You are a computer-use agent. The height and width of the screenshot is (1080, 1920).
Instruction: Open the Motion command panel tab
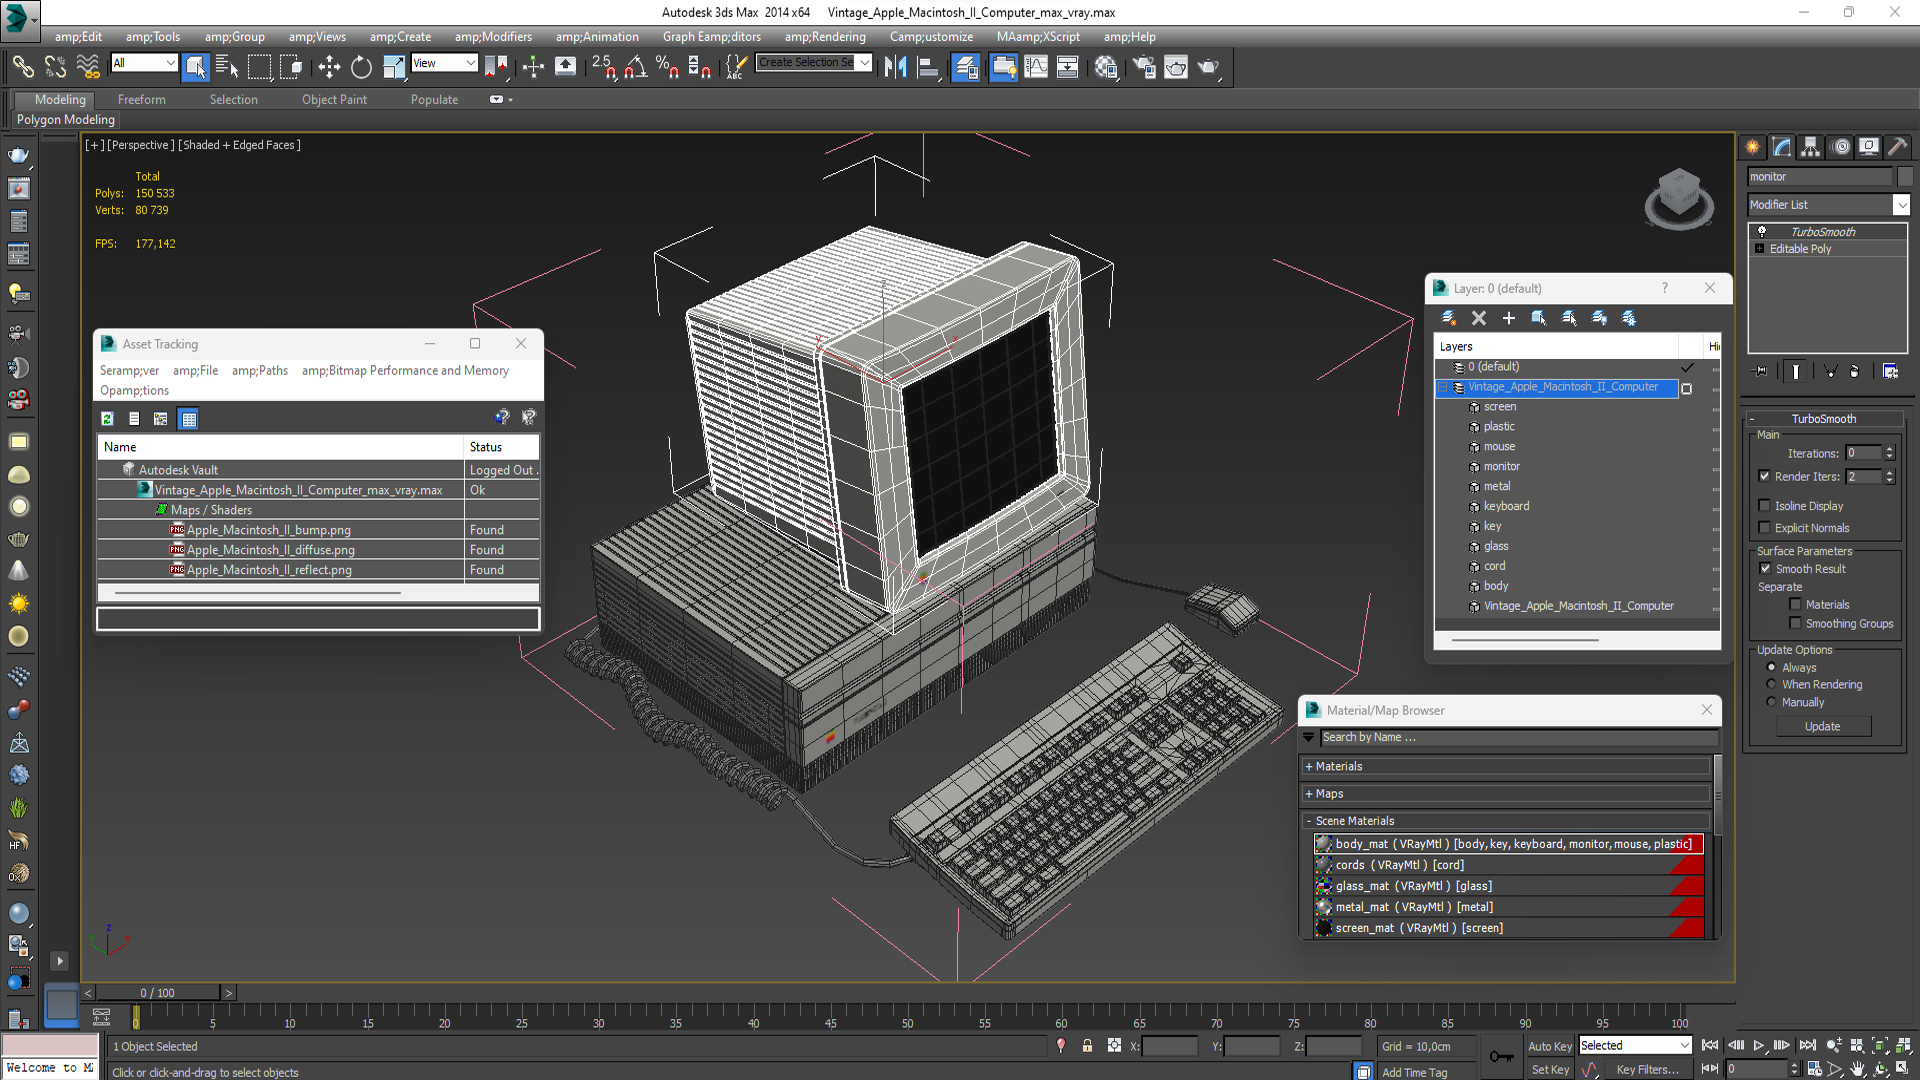1840,147
